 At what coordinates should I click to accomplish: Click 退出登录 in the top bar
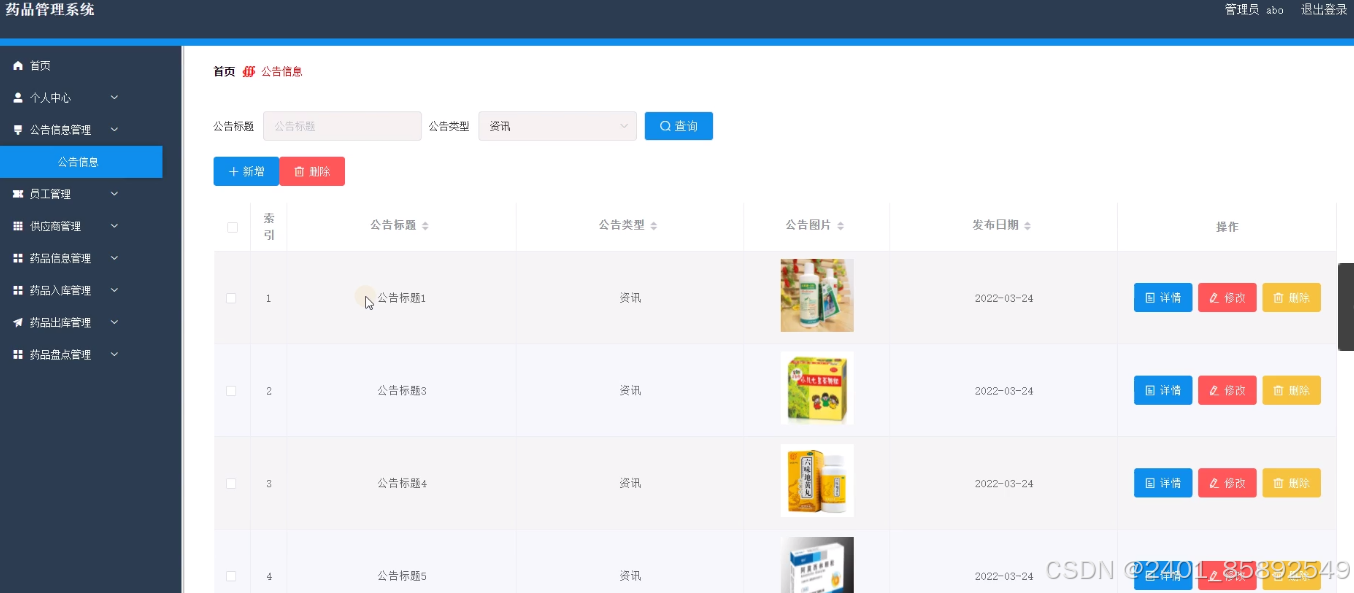coord(1322,9)
